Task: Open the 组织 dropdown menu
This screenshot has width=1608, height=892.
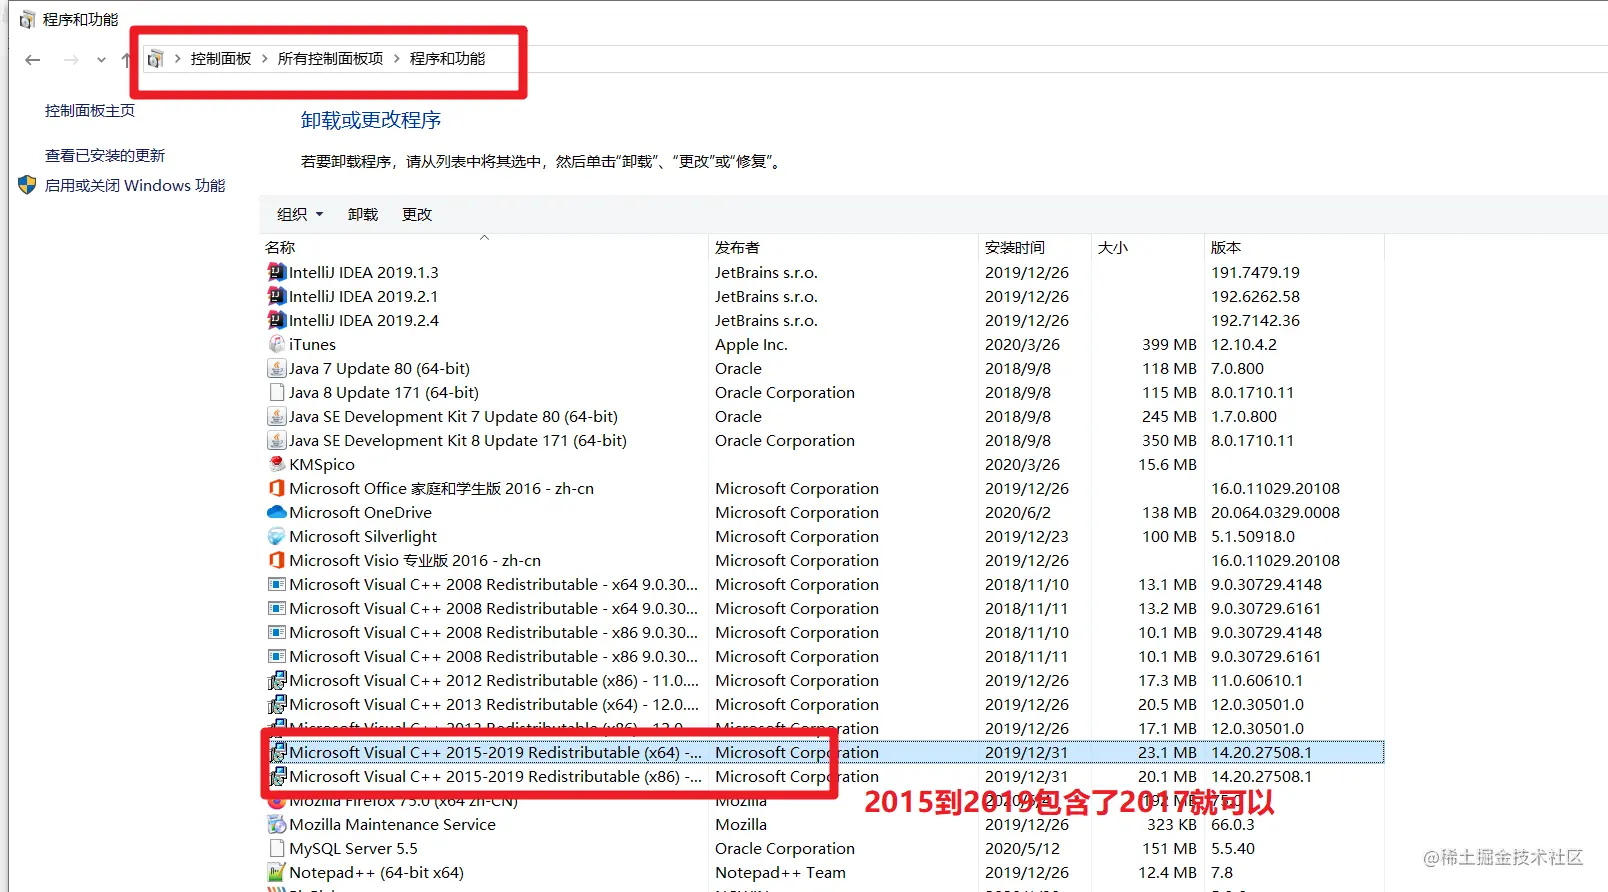Action: (300, 214)
